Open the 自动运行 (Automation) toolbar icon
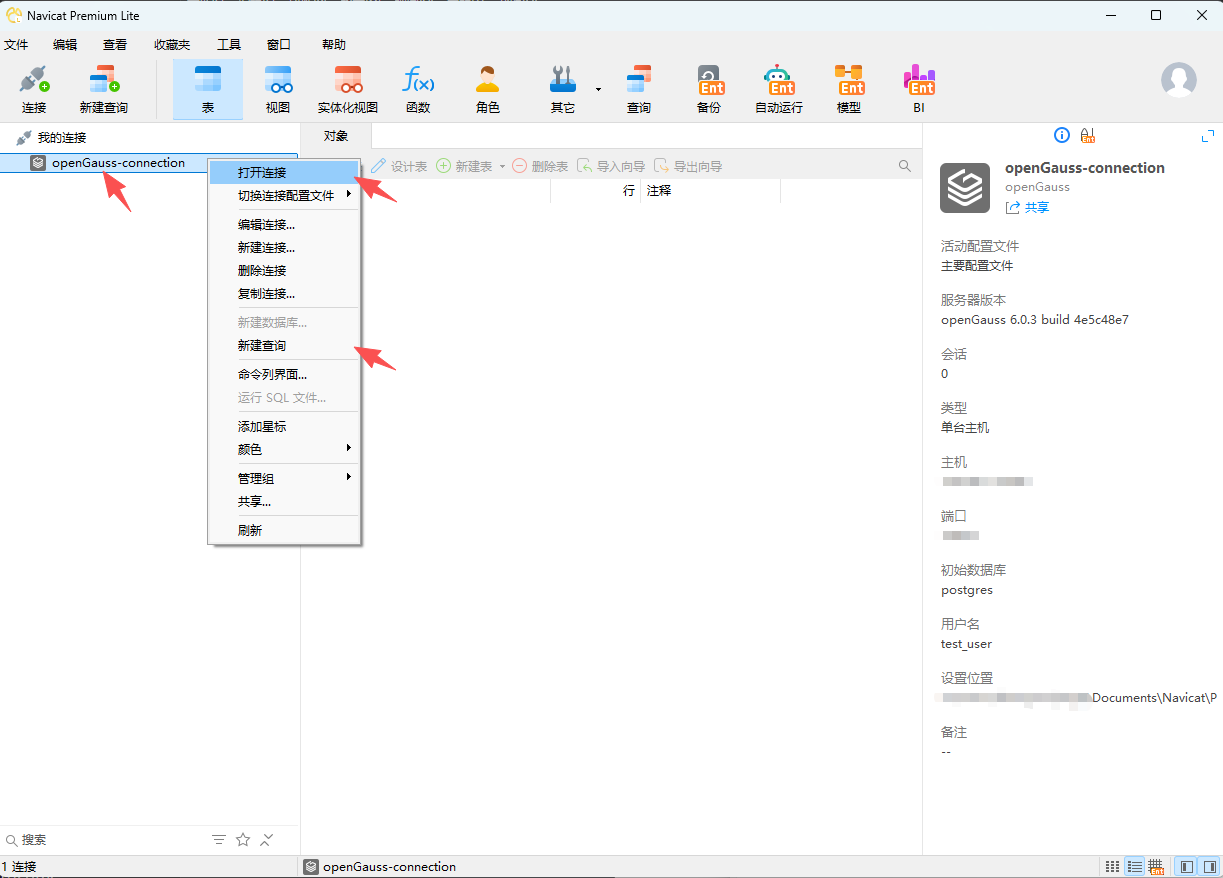Image resolution: width=1223 pixels, height=878 pixels. click(779, 90)
